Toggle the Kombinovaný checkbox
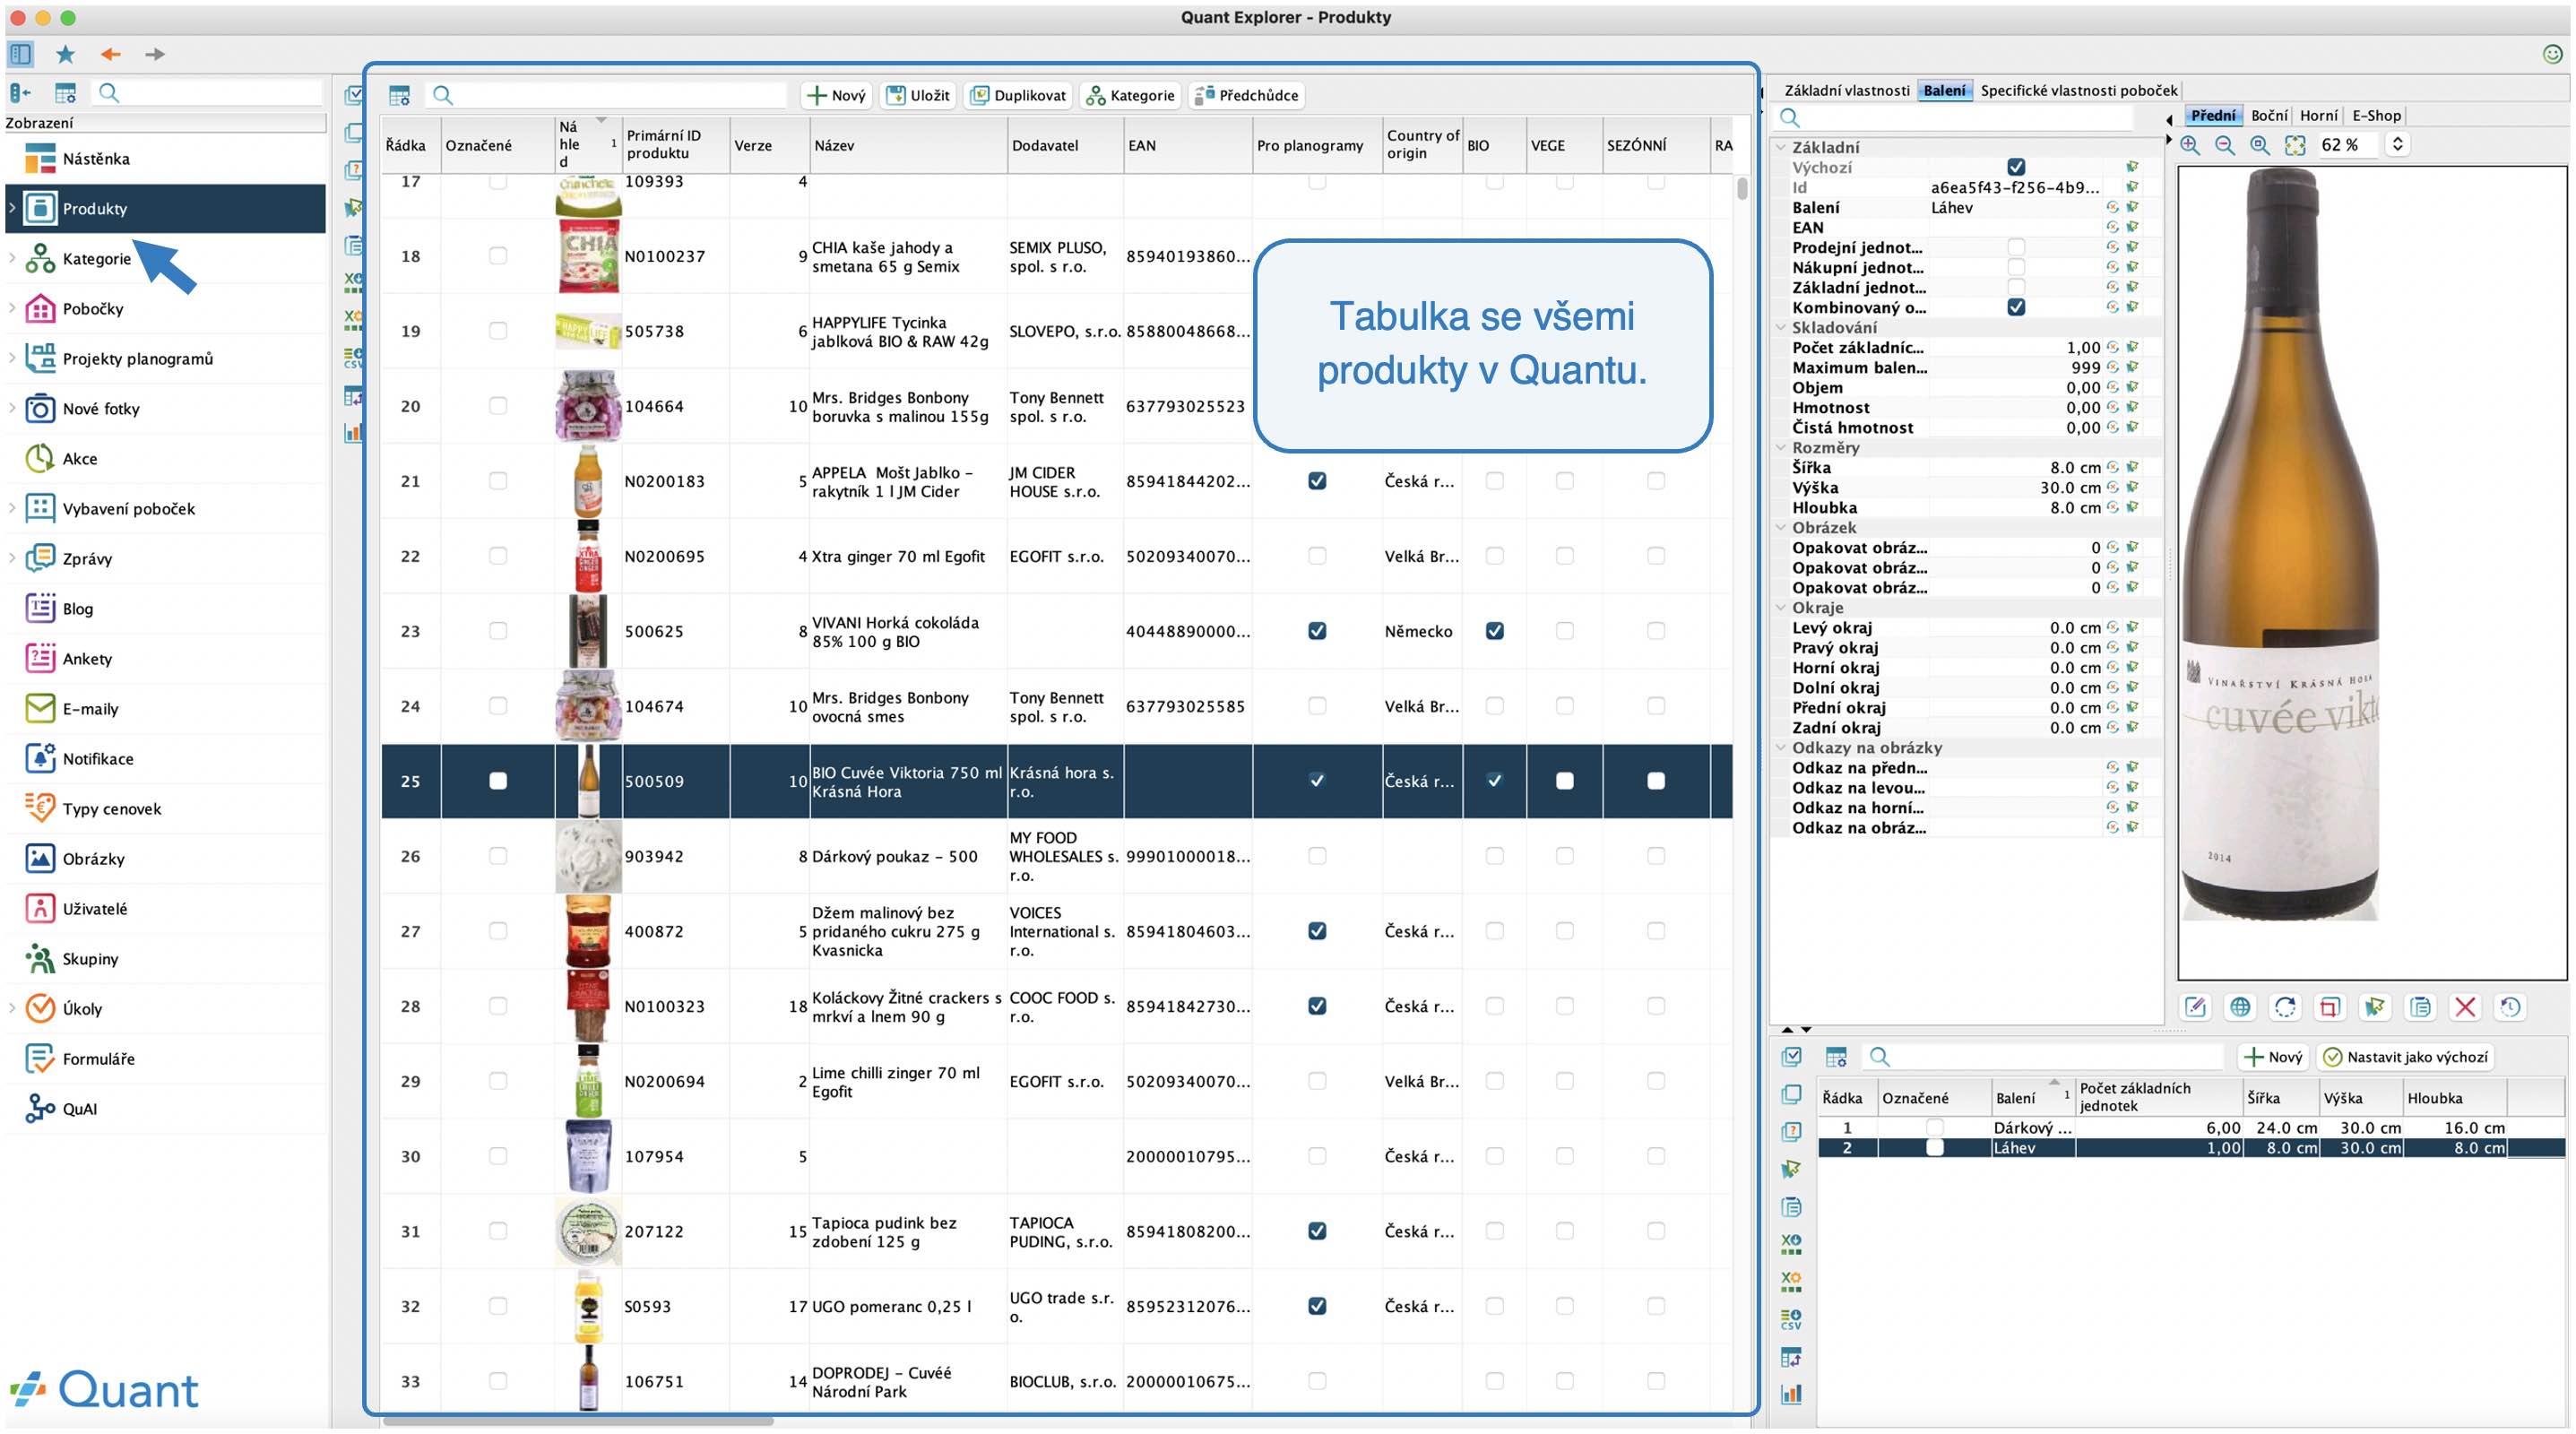 [2016, 307]
